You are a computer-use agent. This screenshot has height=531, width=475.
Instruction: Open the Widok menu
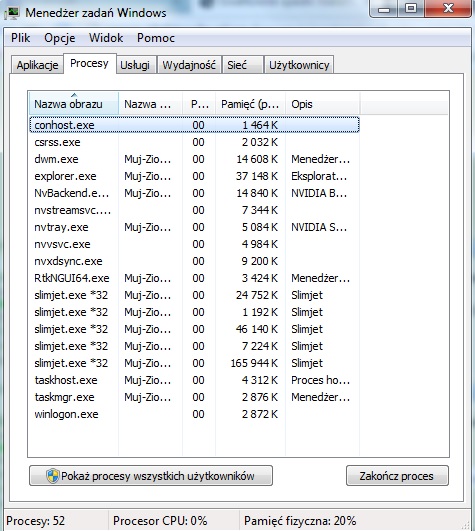106,38
